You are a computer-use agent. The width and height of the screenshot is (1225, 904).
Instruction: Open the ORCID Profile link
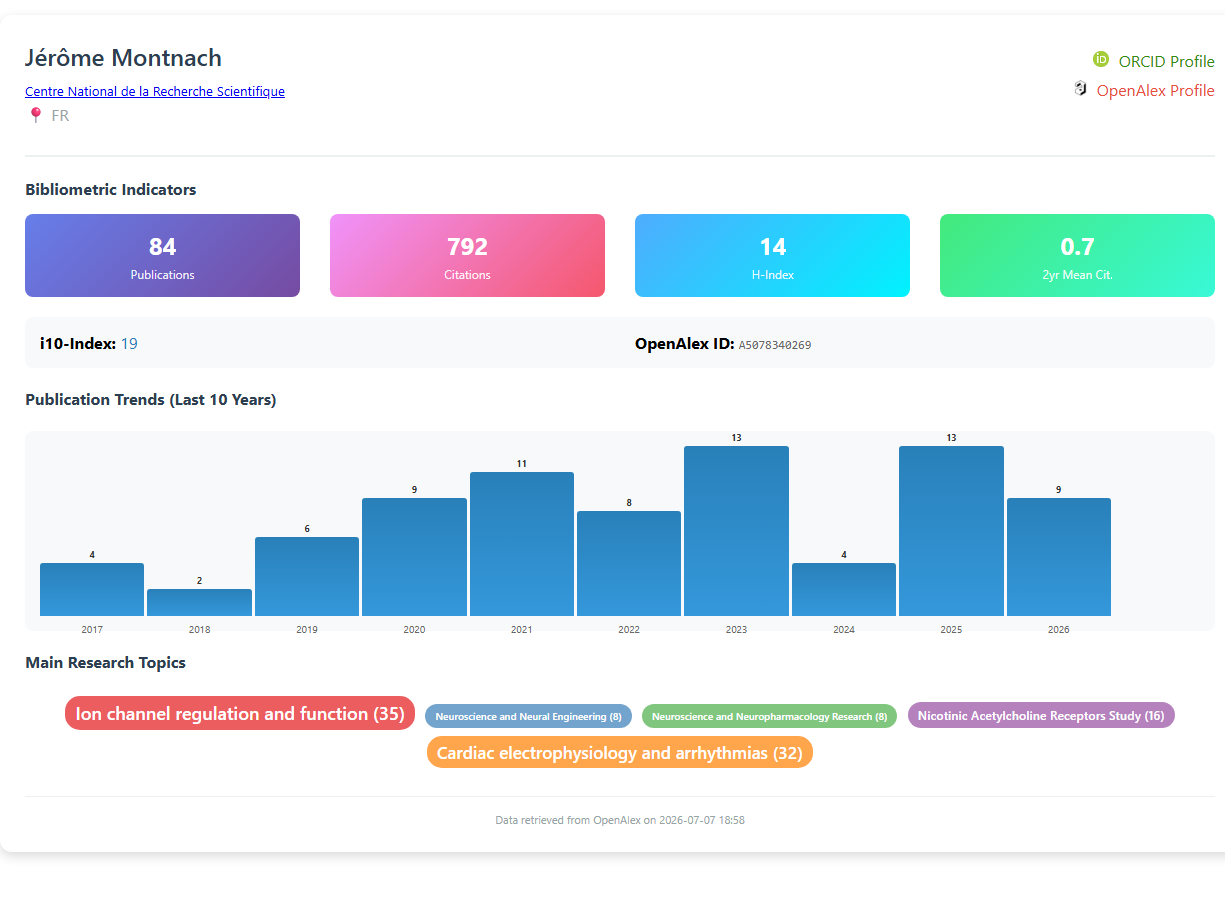1166,61
